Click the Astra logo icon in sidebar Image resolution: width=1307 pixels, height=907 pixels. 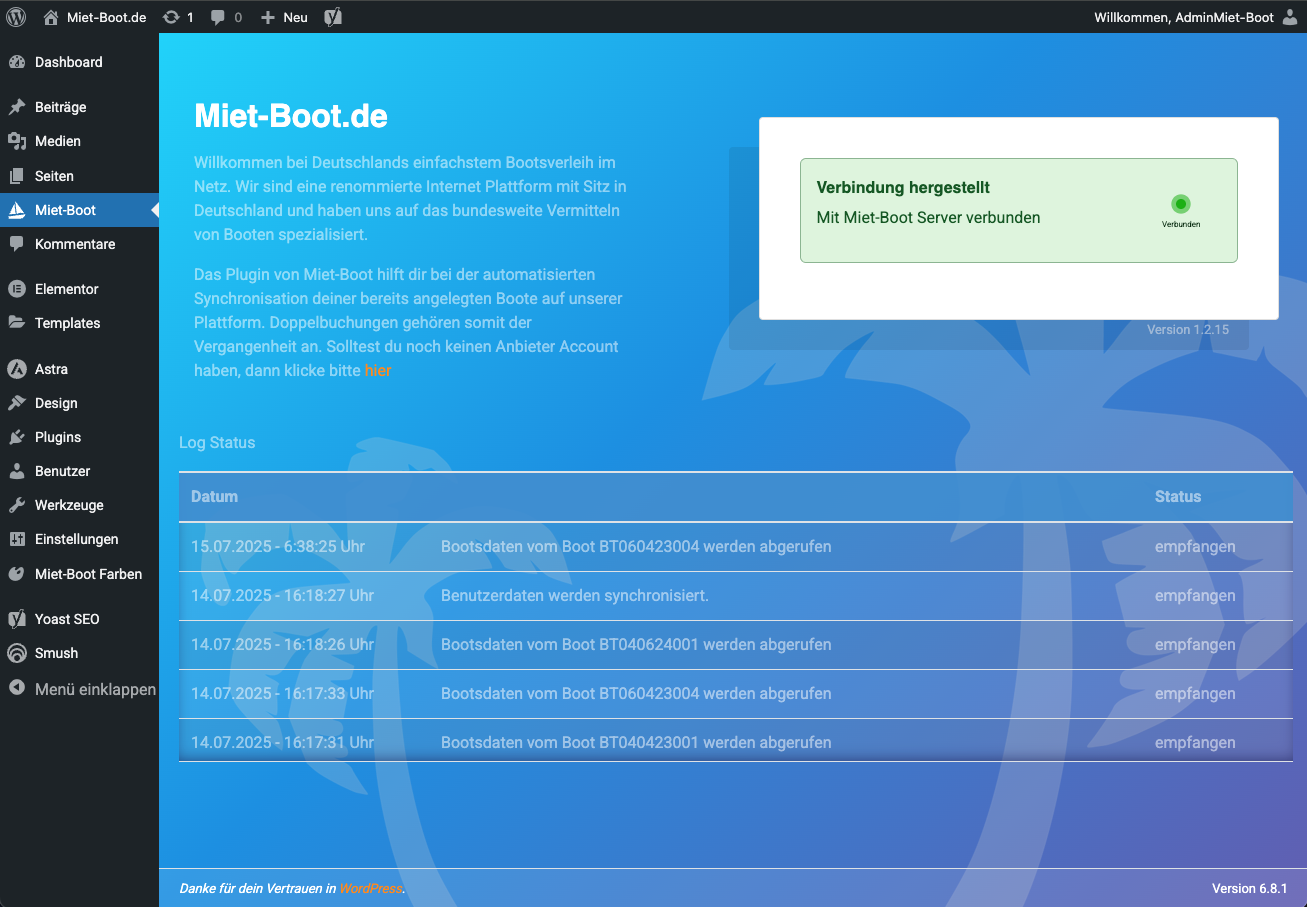pos(17,369)
